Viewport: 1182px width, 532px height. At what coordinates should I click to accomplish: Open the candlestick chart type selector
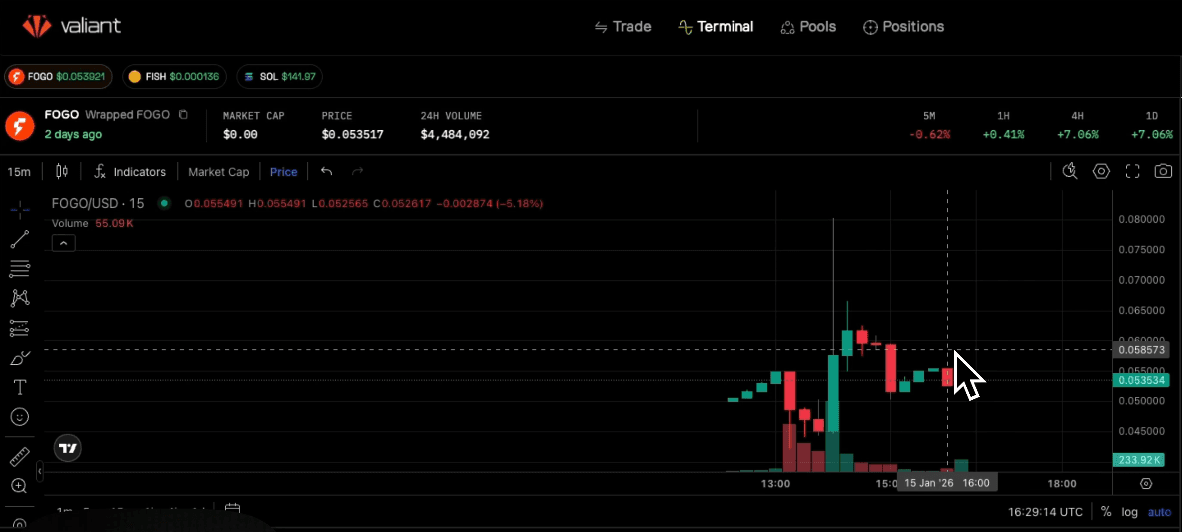tap(63, 172)
